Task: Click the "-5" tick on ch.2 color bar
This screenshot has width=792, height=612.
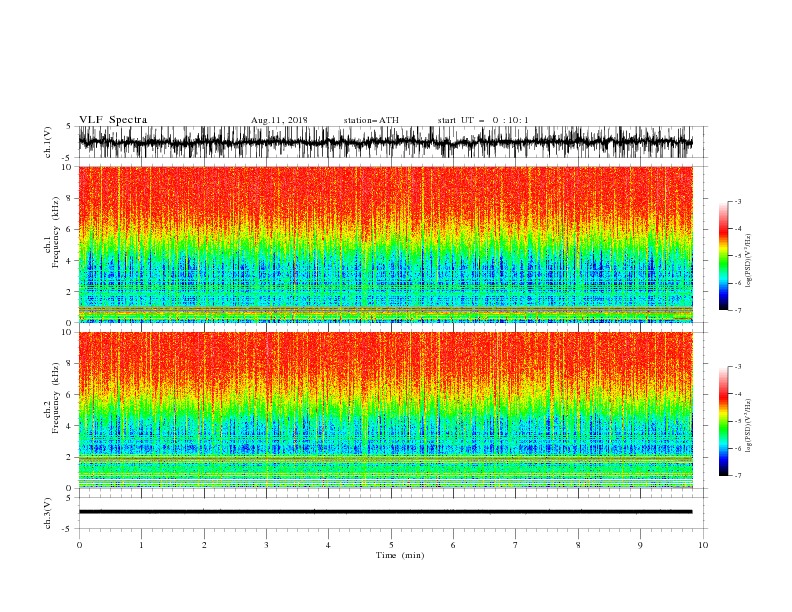Action: pos(738,421)
